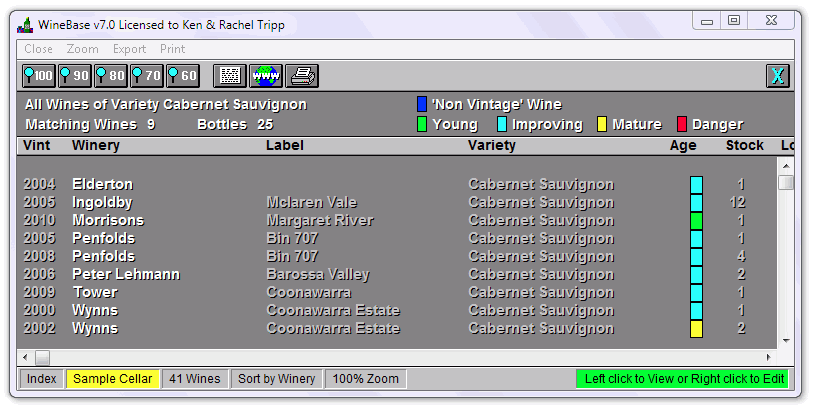Select the Tower winery name
Screen dimensions: 816x409
(x=95, y=292)
